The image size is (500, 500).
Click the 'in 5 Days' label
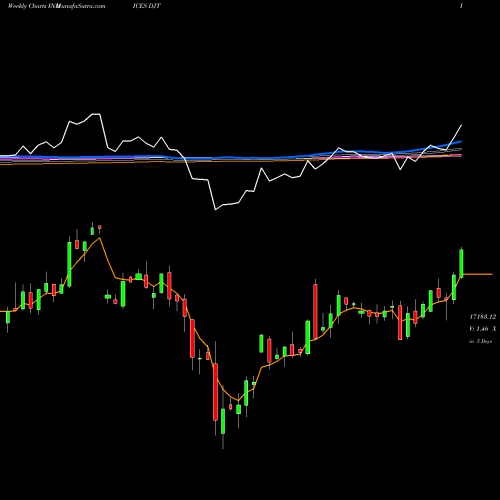(x=480, y=341)
